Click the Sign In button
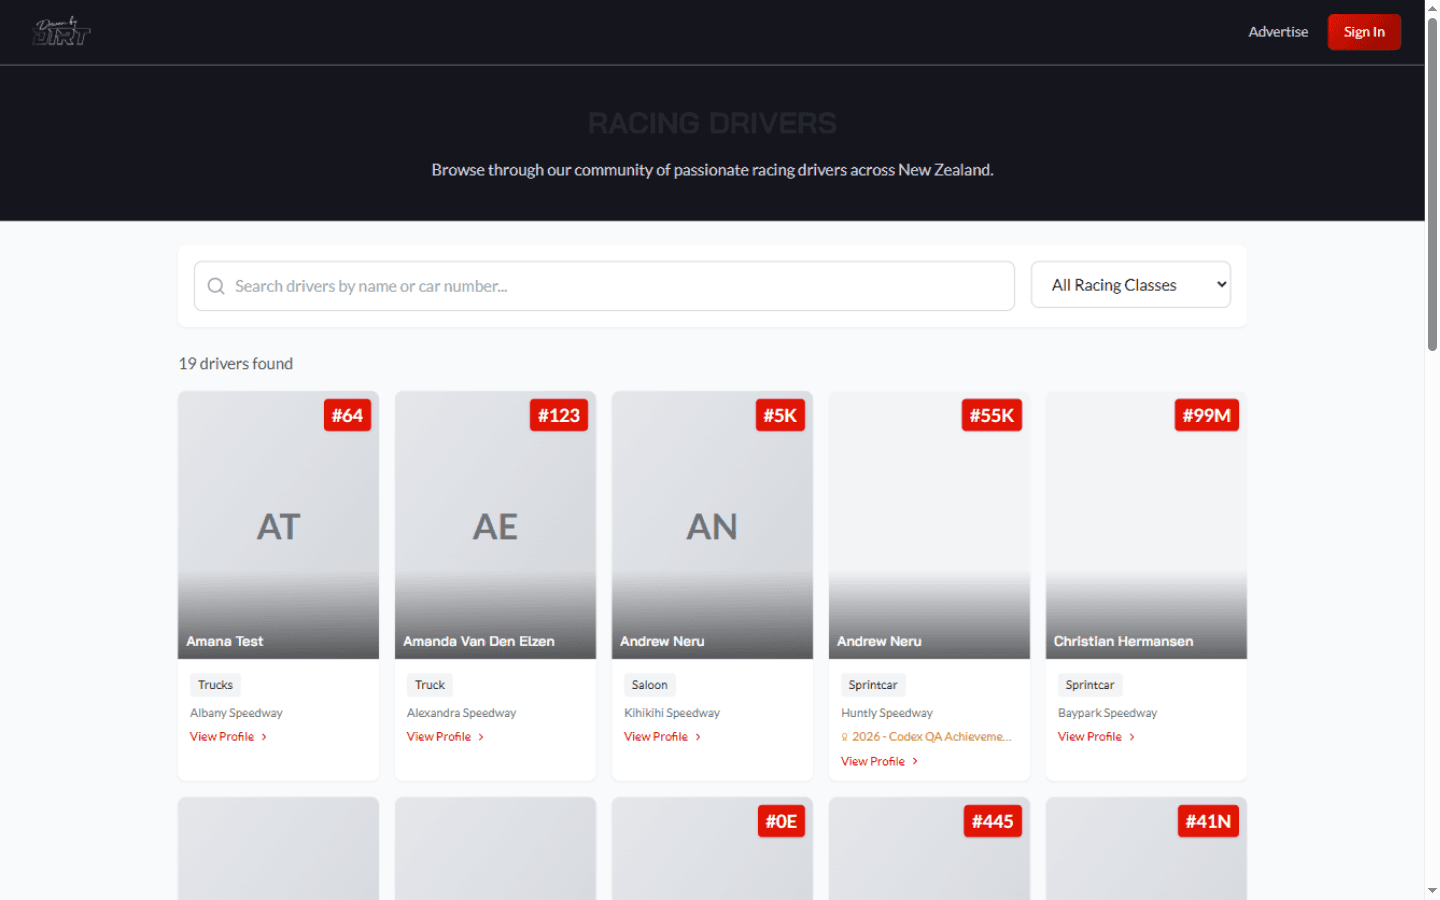 point(1364,32)
